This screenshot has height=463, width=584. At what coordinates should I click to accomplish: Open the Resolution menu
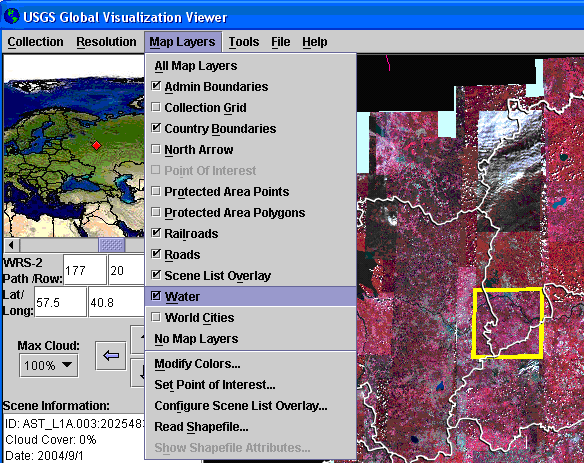(x=106, y=42)
